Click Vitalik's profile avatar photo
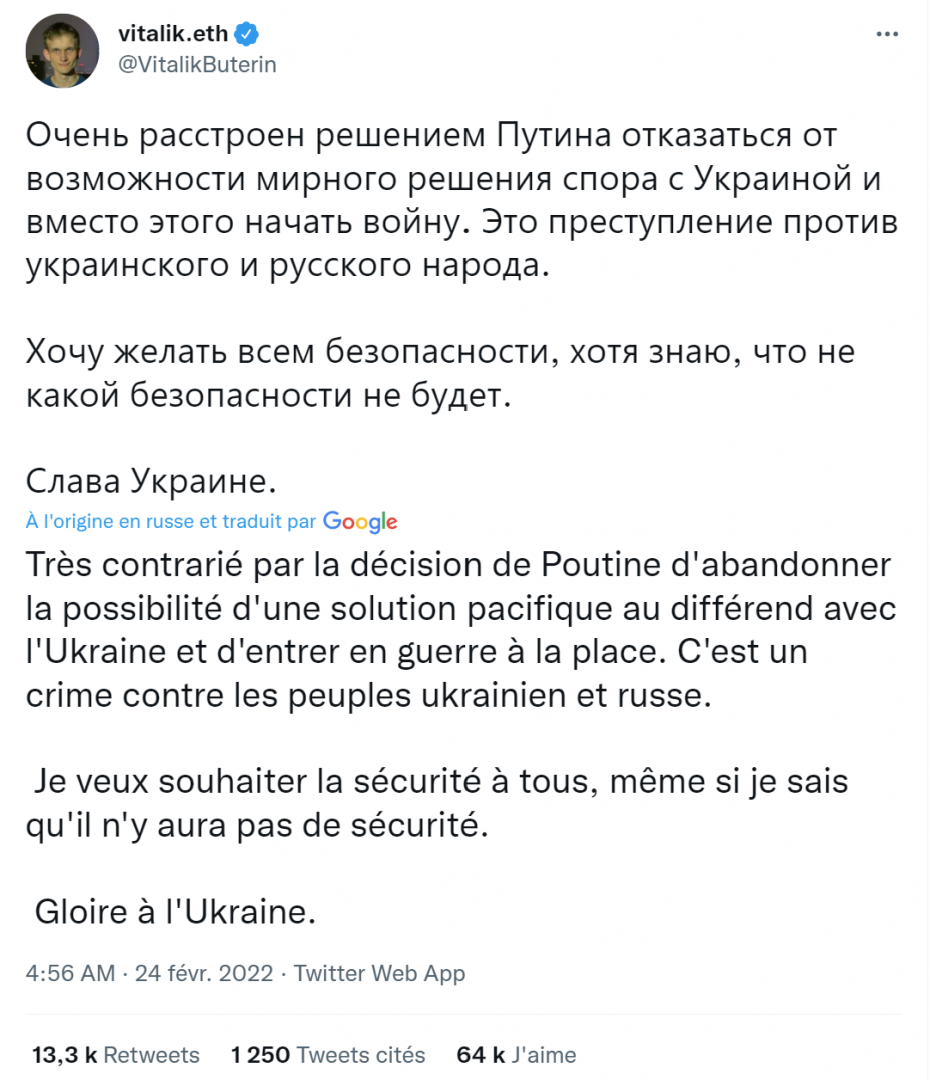930x1080 pixels. 62,51
